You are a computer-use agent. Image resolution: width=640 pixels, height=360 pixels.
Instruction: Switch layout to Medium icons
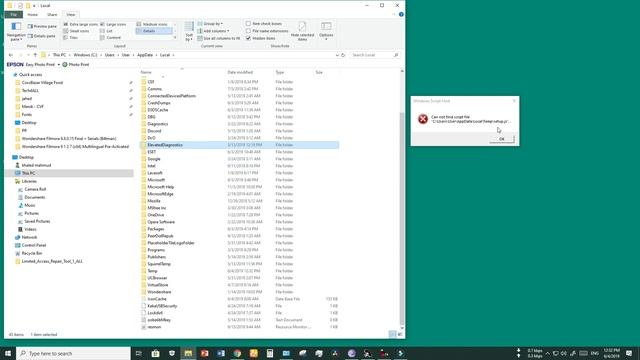pyautogui.click(x=152, y=24)
